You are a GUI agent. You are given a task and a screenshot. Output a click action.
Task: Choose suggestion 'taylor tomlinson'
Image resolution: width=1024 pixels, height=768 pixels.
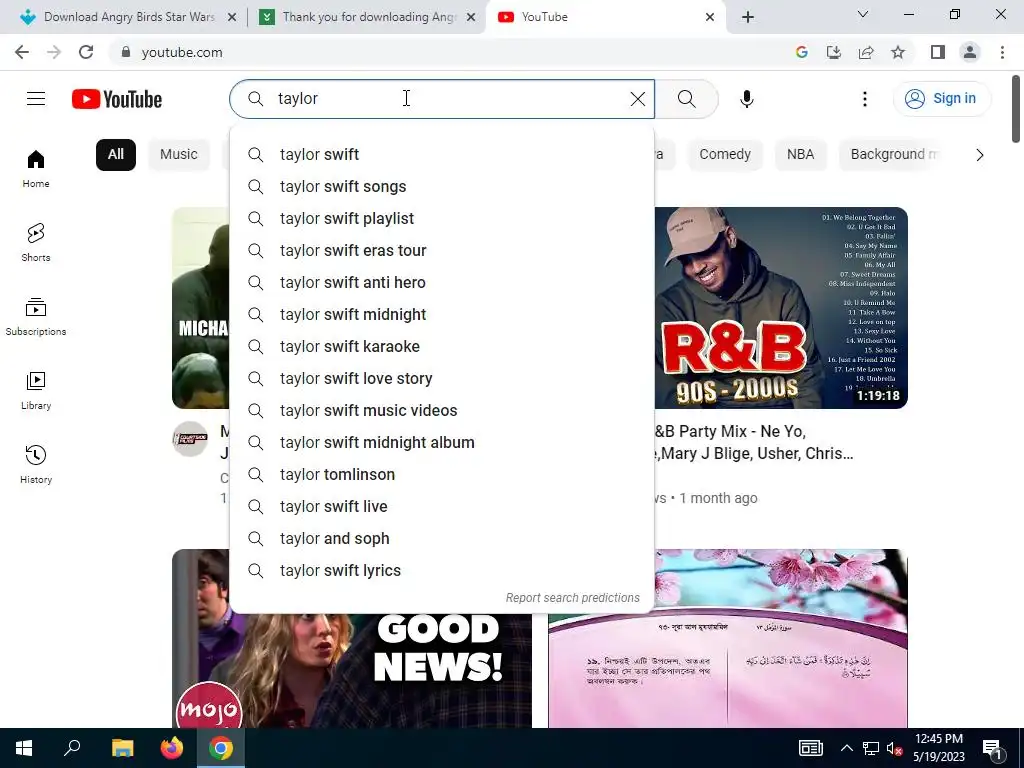pyautogui.click(x=441, y=475)
